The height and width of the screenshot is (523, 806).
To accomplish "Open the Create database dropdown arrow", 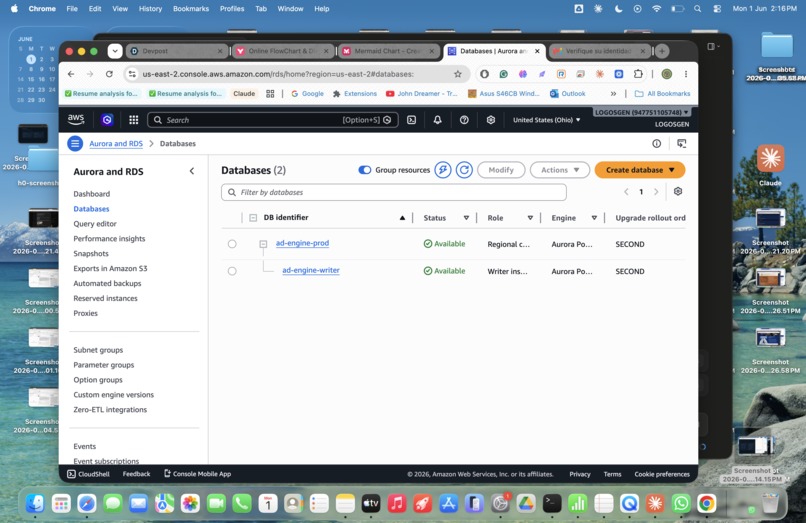I will (x=671, y=170).
